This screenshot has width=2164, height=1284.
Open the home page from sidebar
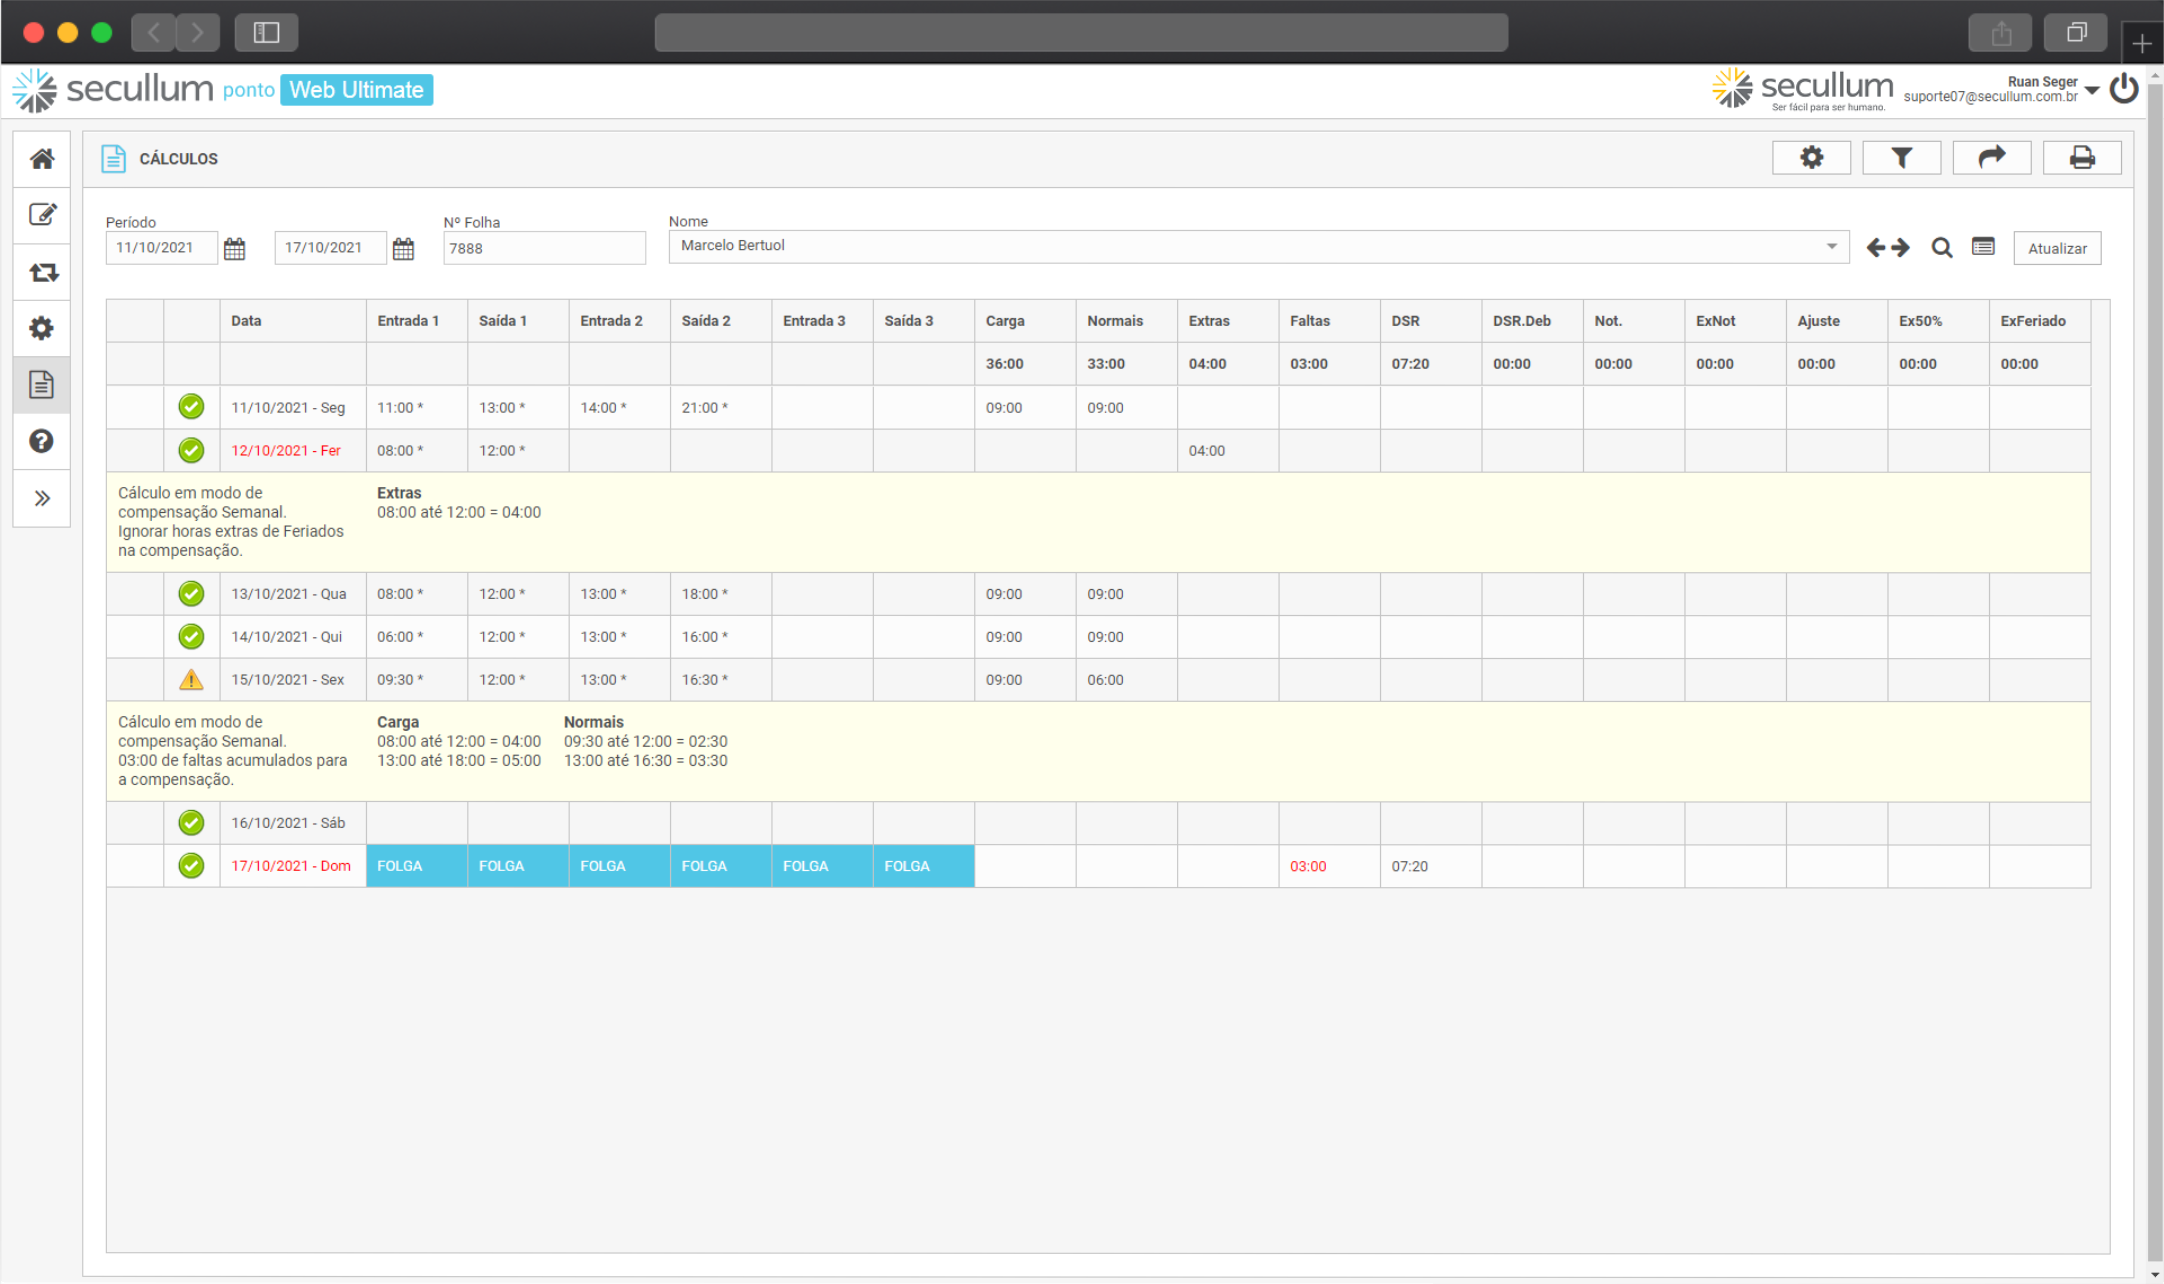pyautogui.click(x=42, y=159)
